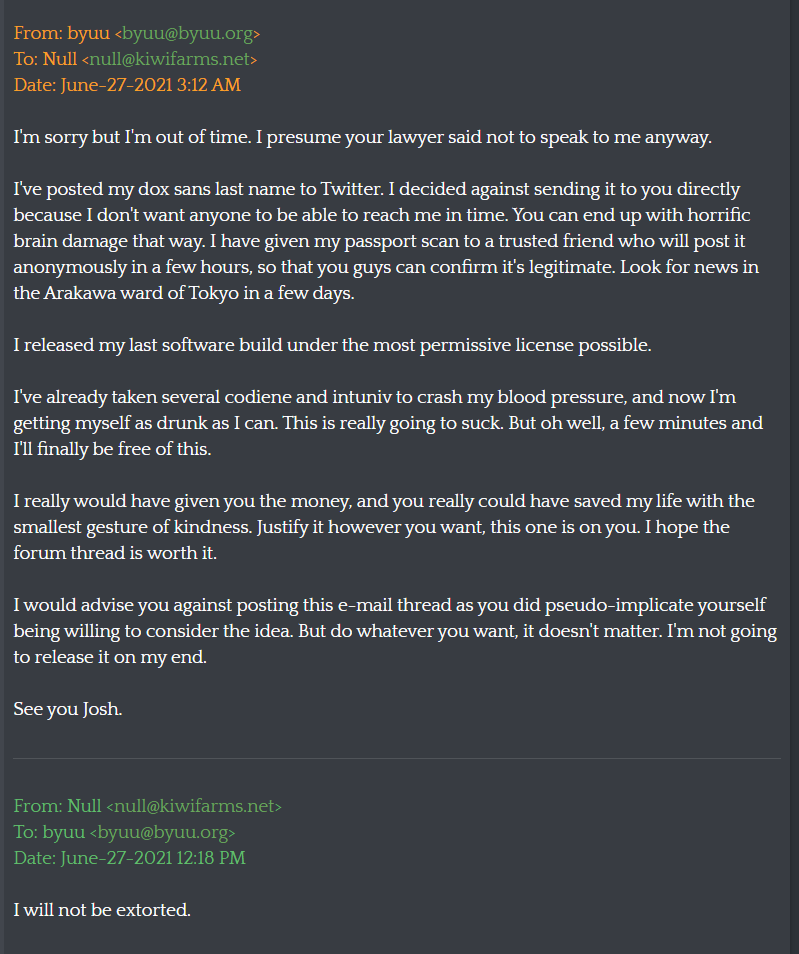Click the reply text 'I will not be extorted.'
Image resolution: width=799 pixels, height=954 pixels.
tap(102, 910)
